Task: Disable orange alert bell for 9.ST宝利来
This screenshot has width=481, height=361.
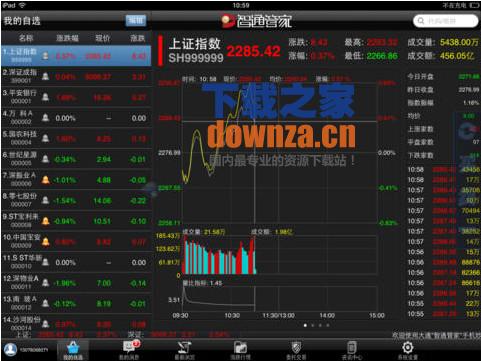Action: 46,221
